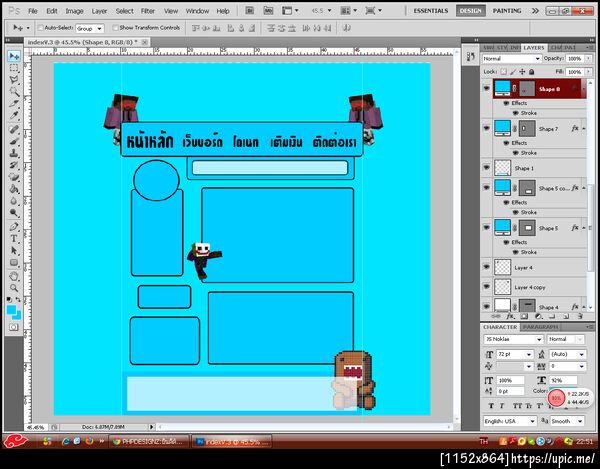Swap foreground and background colors icon
The image size is (600, 469).
(18, 299)
